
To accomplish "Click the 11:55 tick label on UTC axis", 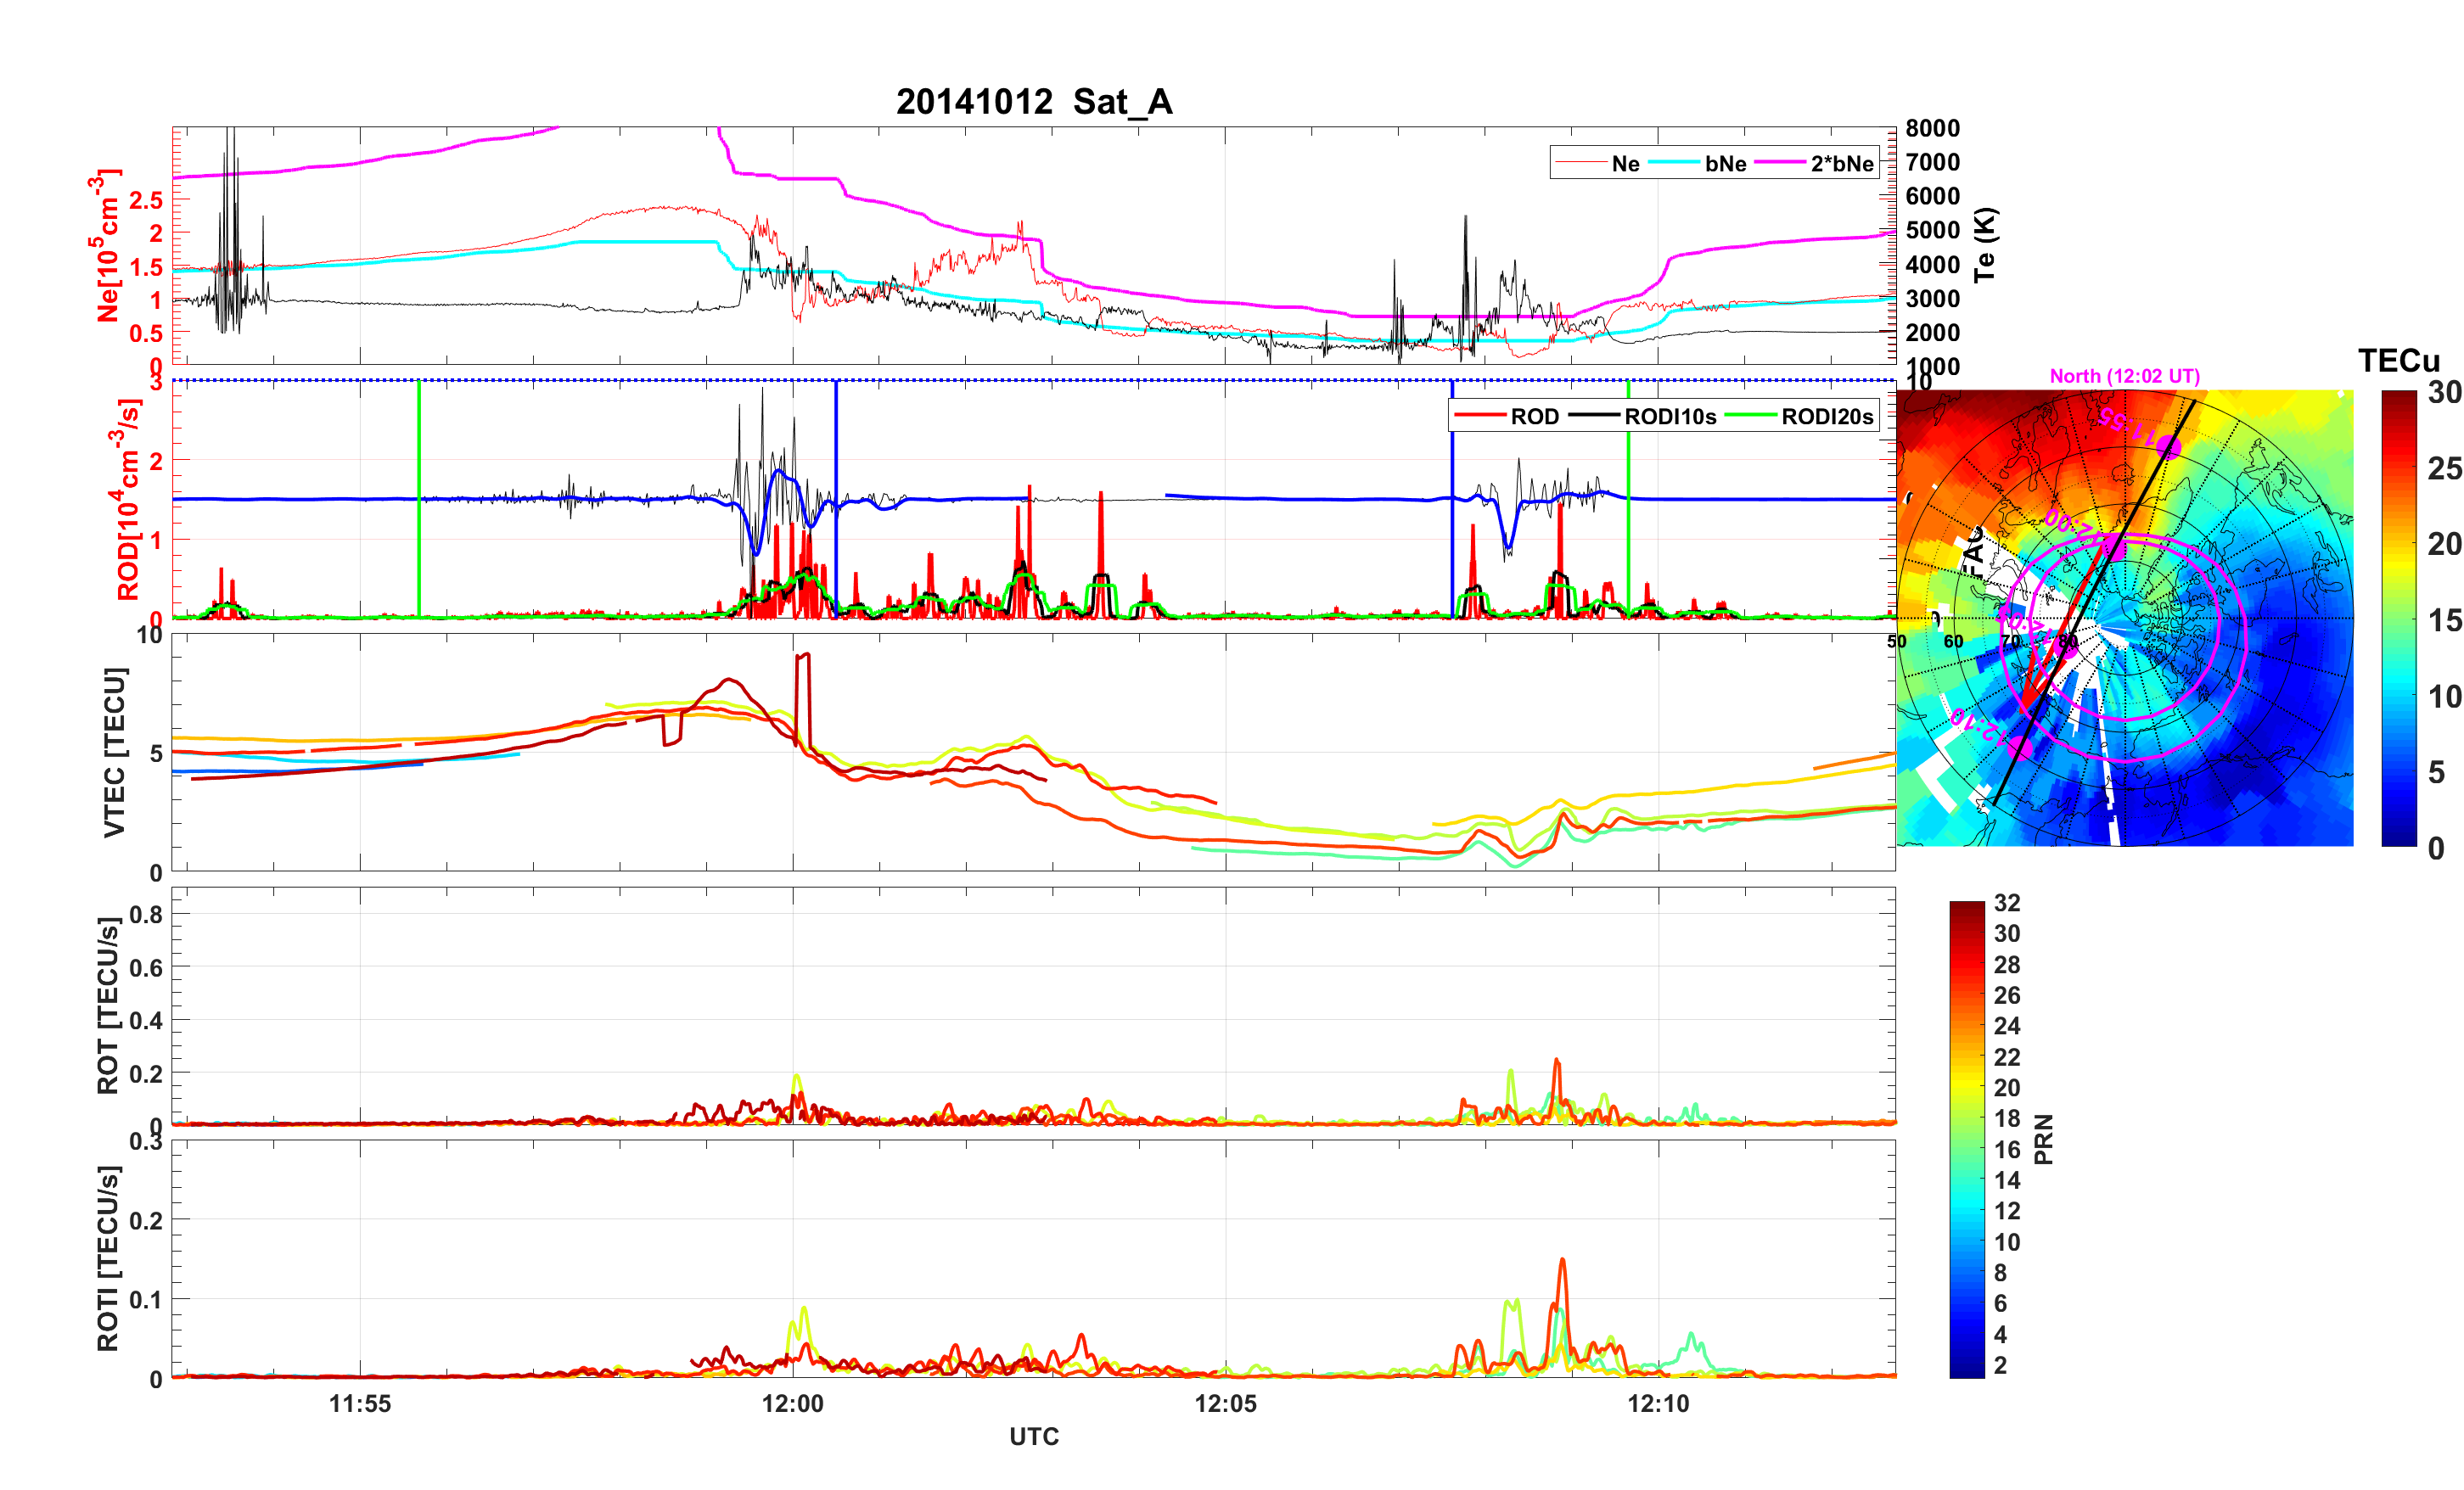I will [360, 1403].
